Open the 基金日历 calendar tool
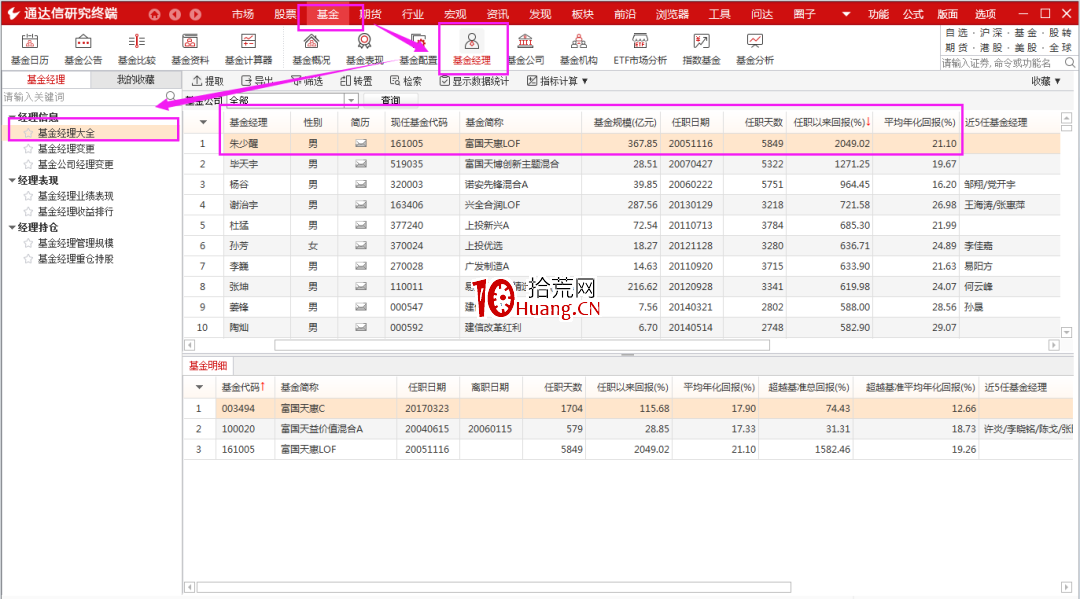1080x599 pixels. tap(30, 50)
